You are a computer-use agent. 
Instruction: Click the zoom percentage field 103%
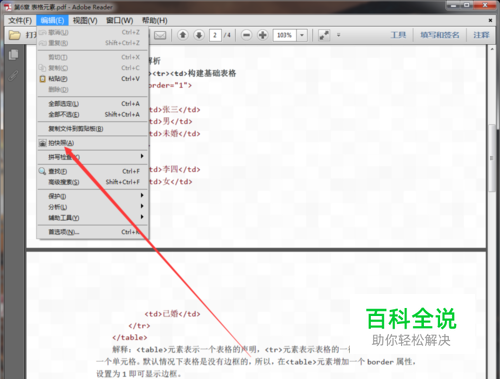tap(284, 35)
